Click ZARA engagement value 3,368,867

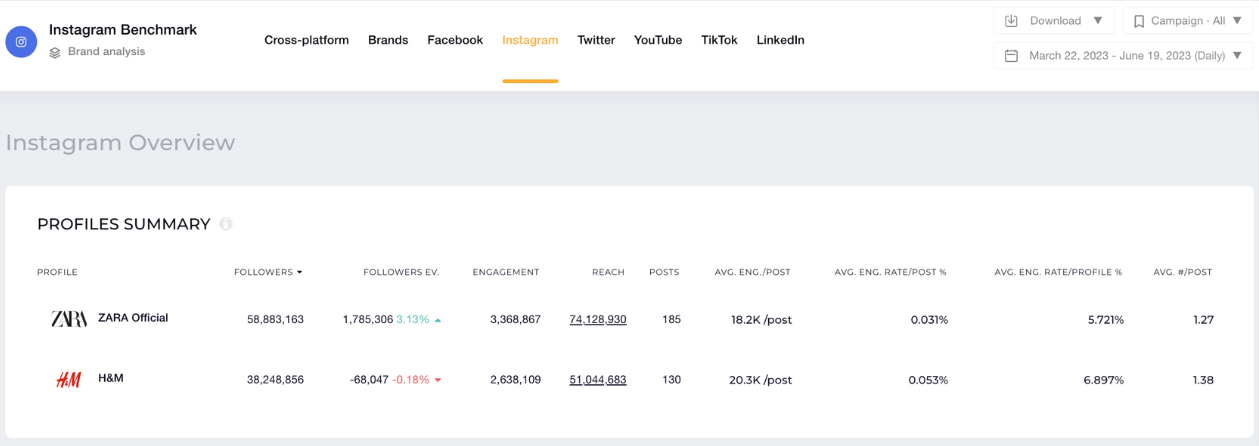tap(515, 320)
